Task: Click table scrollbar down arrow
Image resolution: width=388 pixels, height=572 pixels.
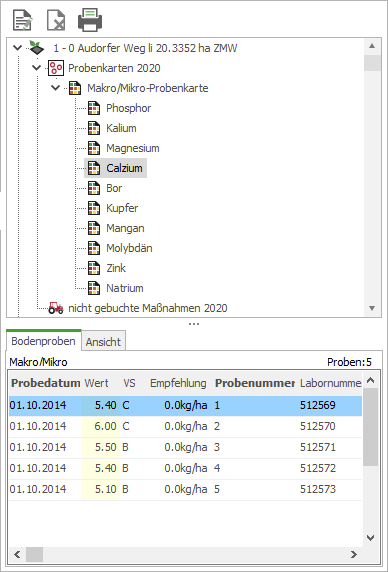Action: tap(370, 538)
